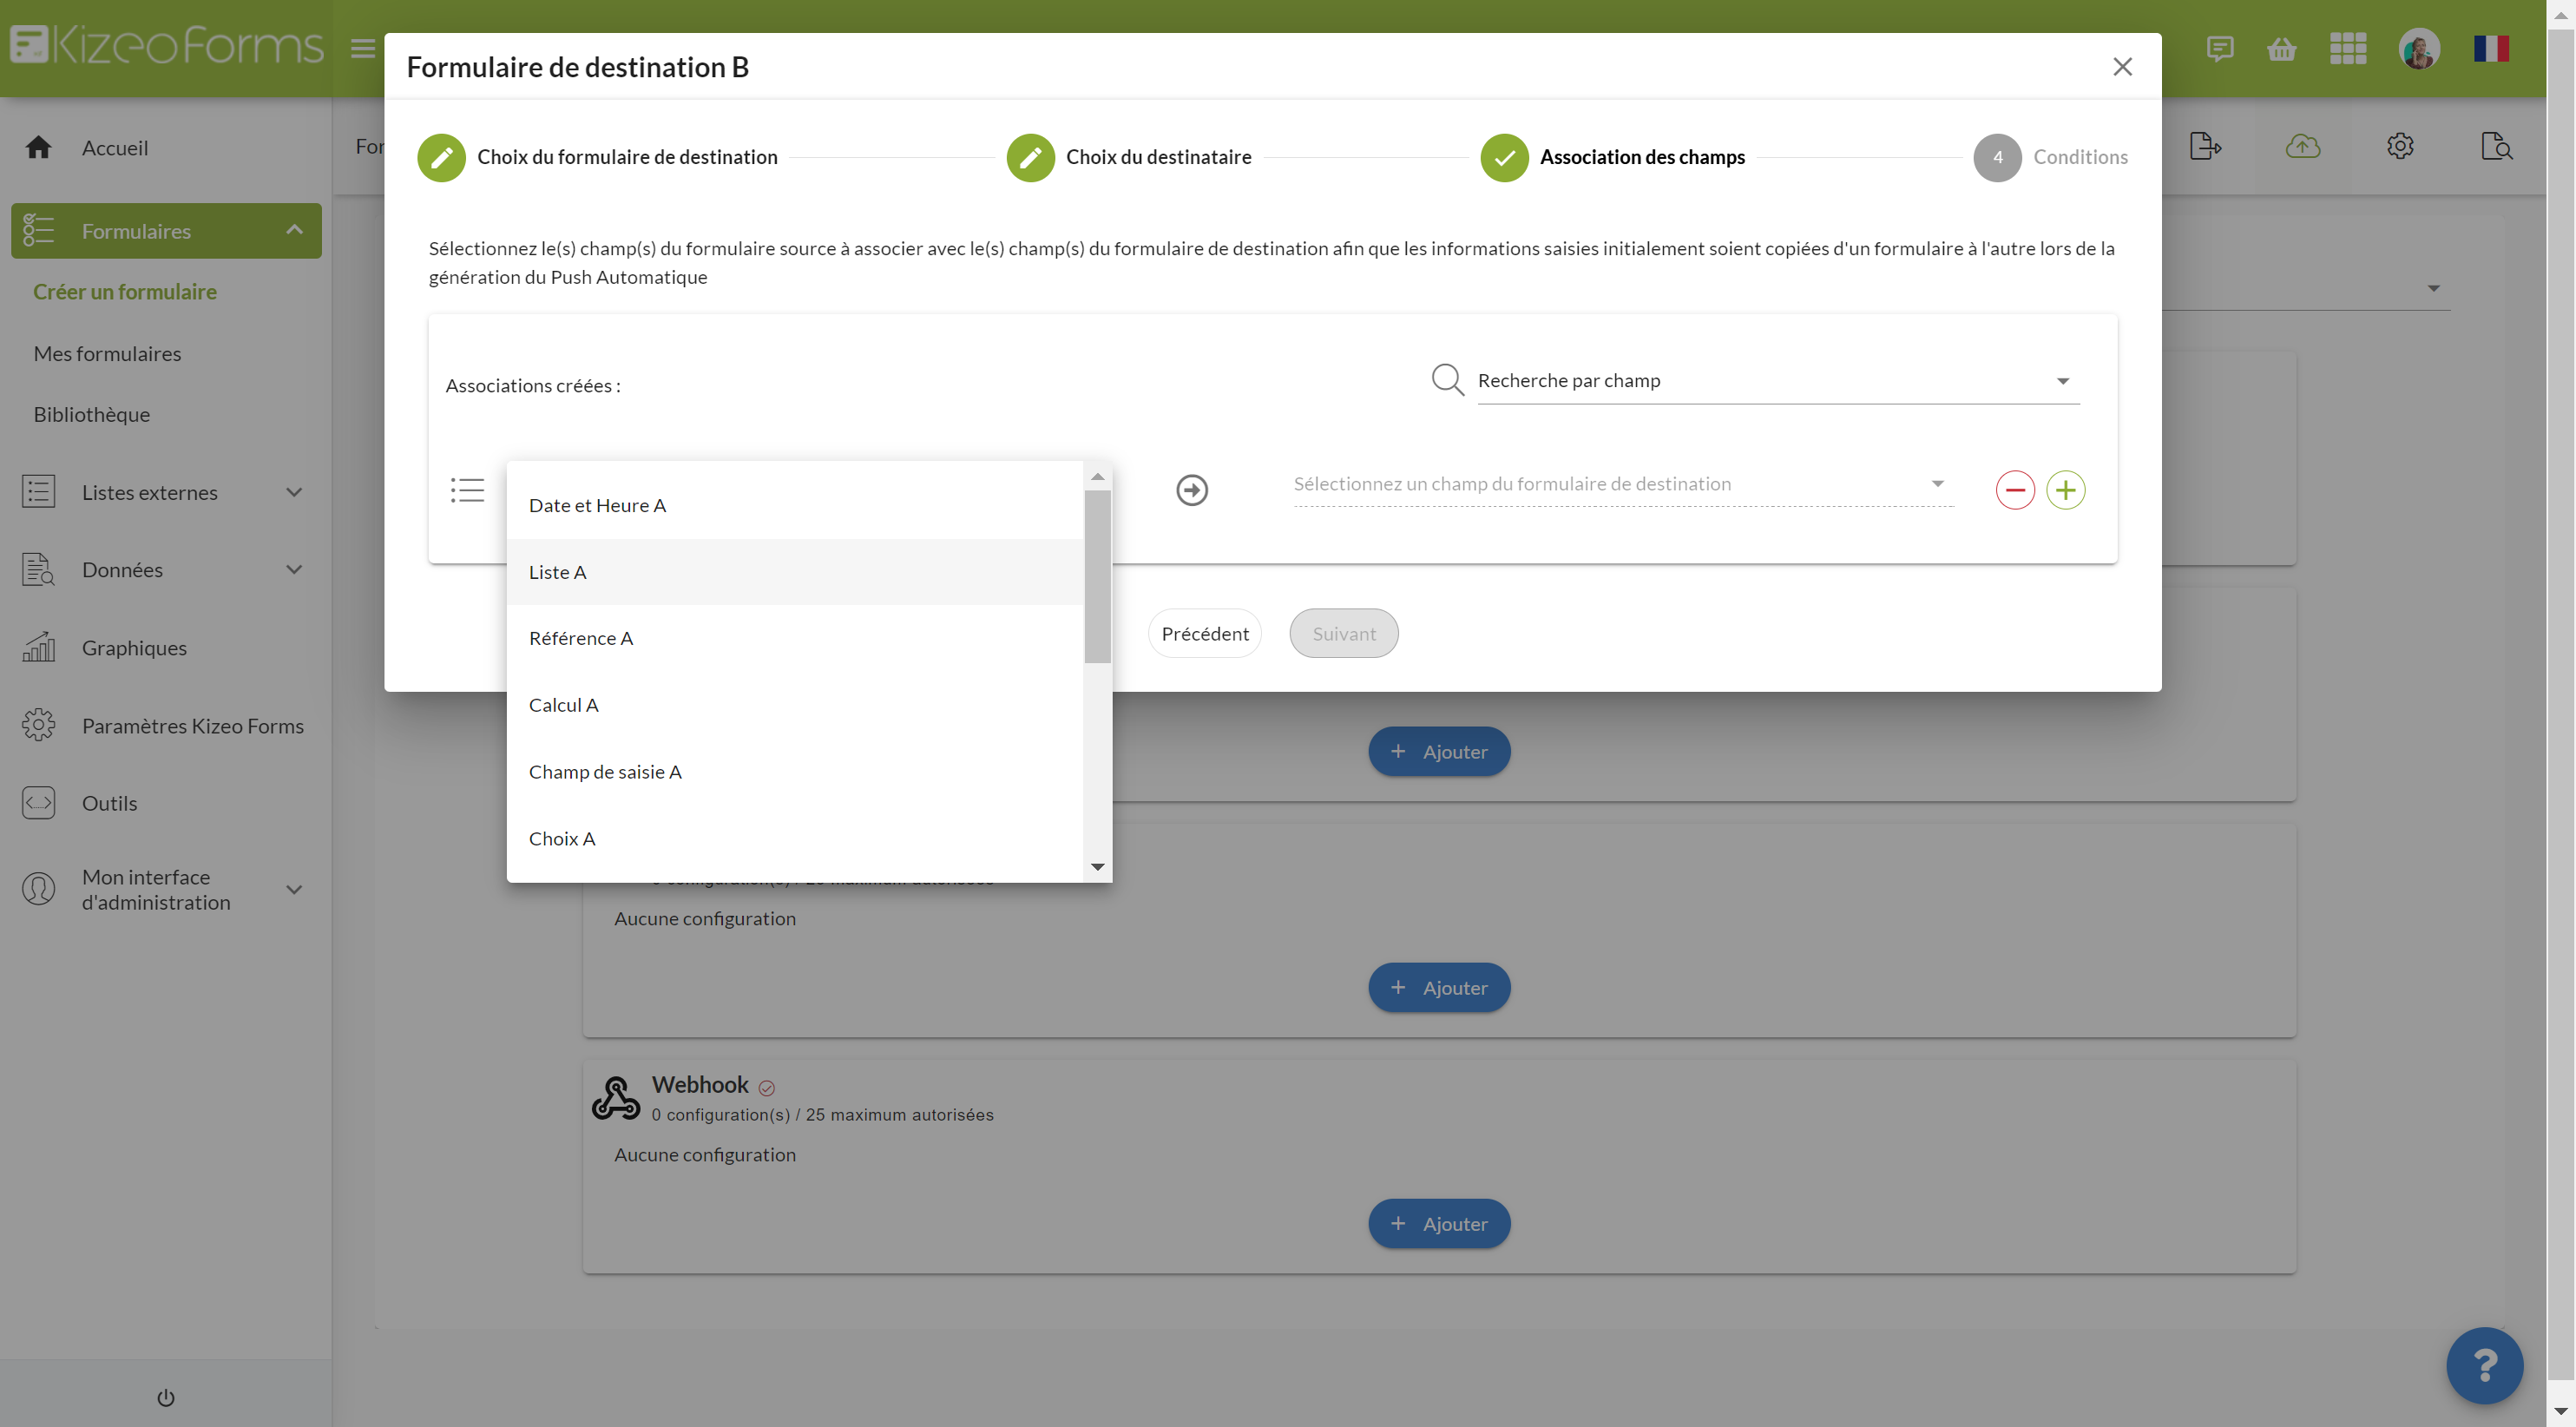Open the apps grid icon
This screenshot has width=2576, height=1427.
(2347, 48)
